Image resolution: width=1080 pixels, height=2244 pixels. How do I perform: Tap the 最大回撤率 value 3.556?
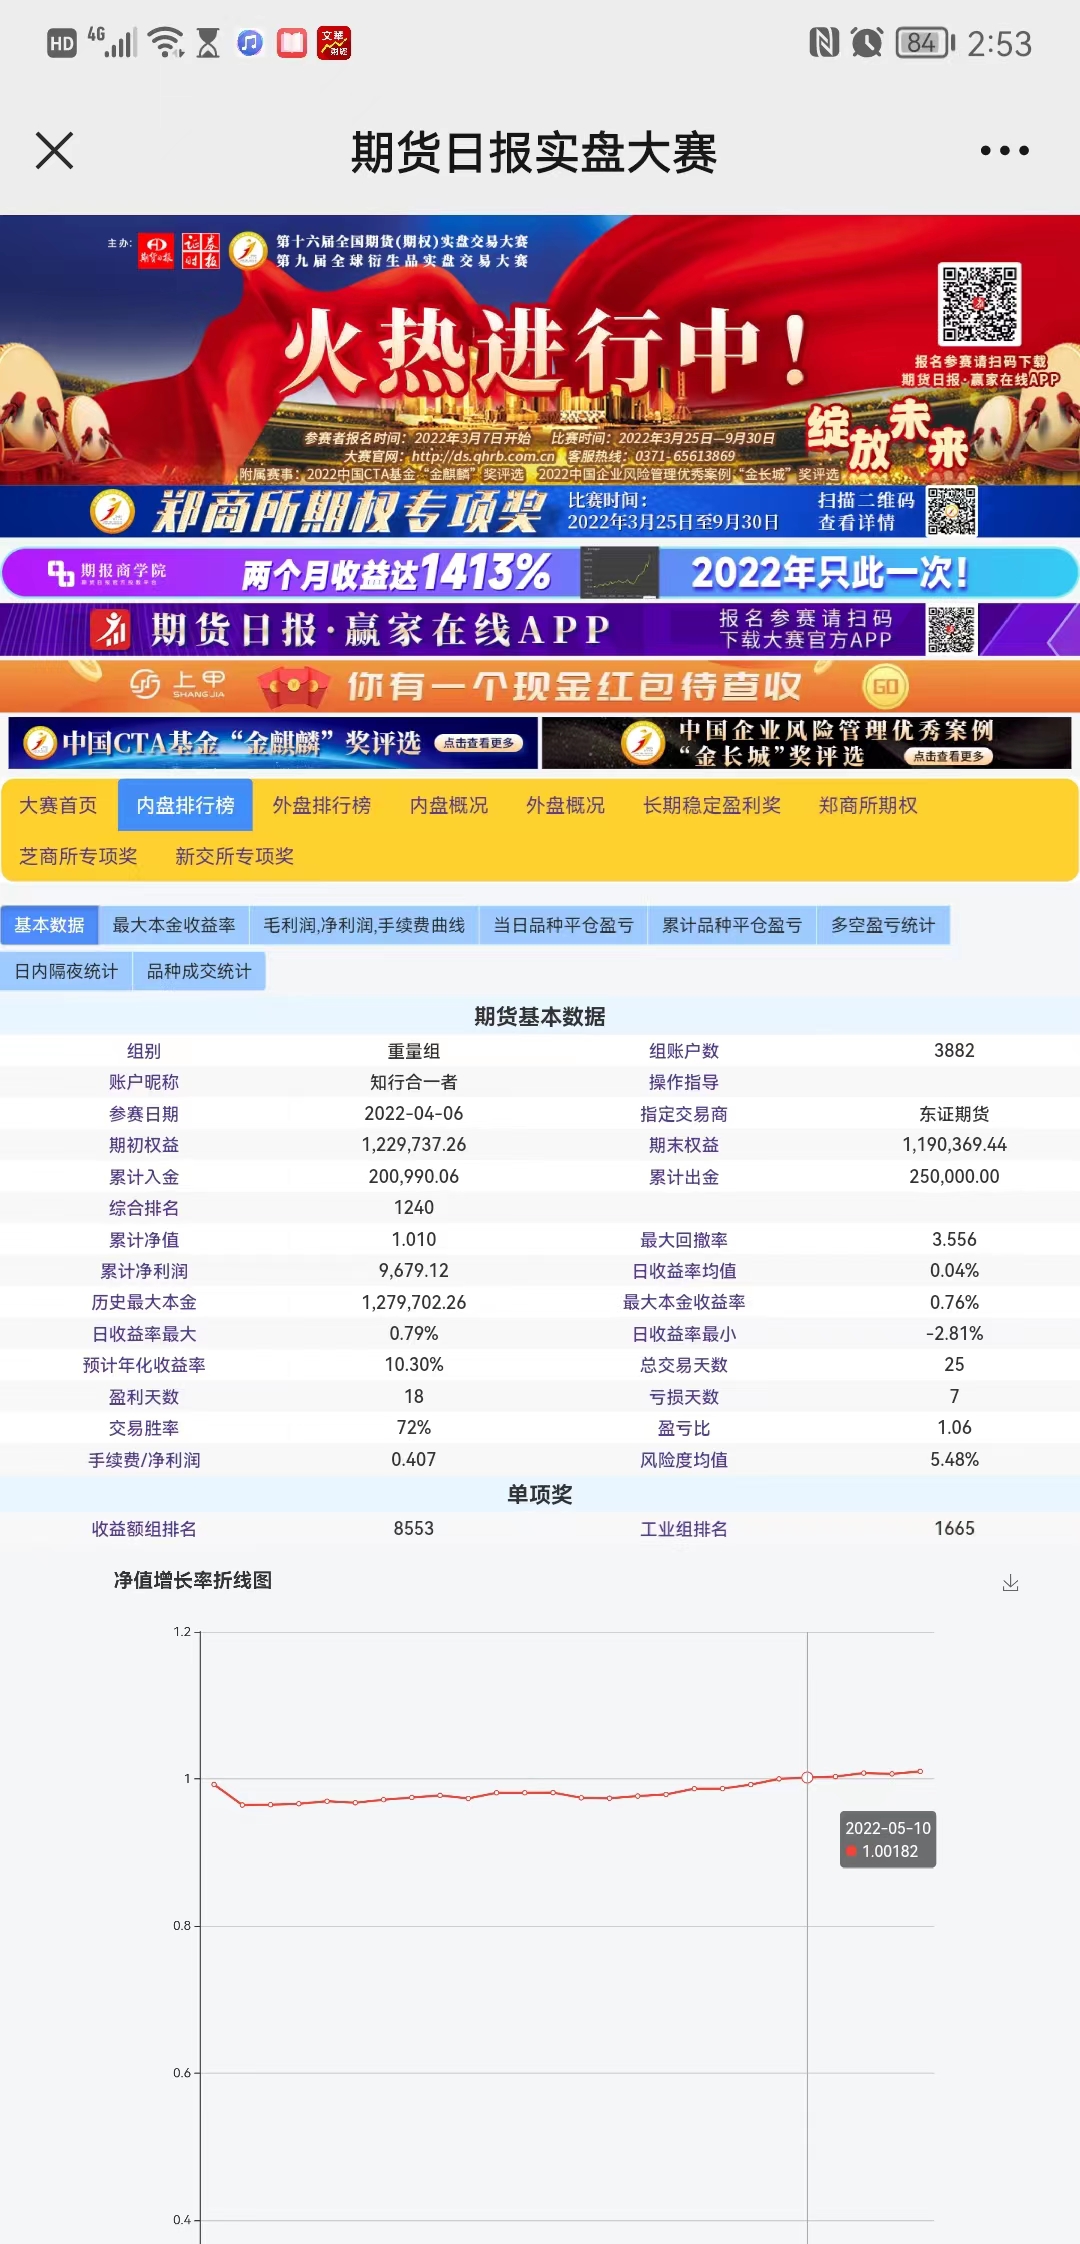tap(954, 1239)
